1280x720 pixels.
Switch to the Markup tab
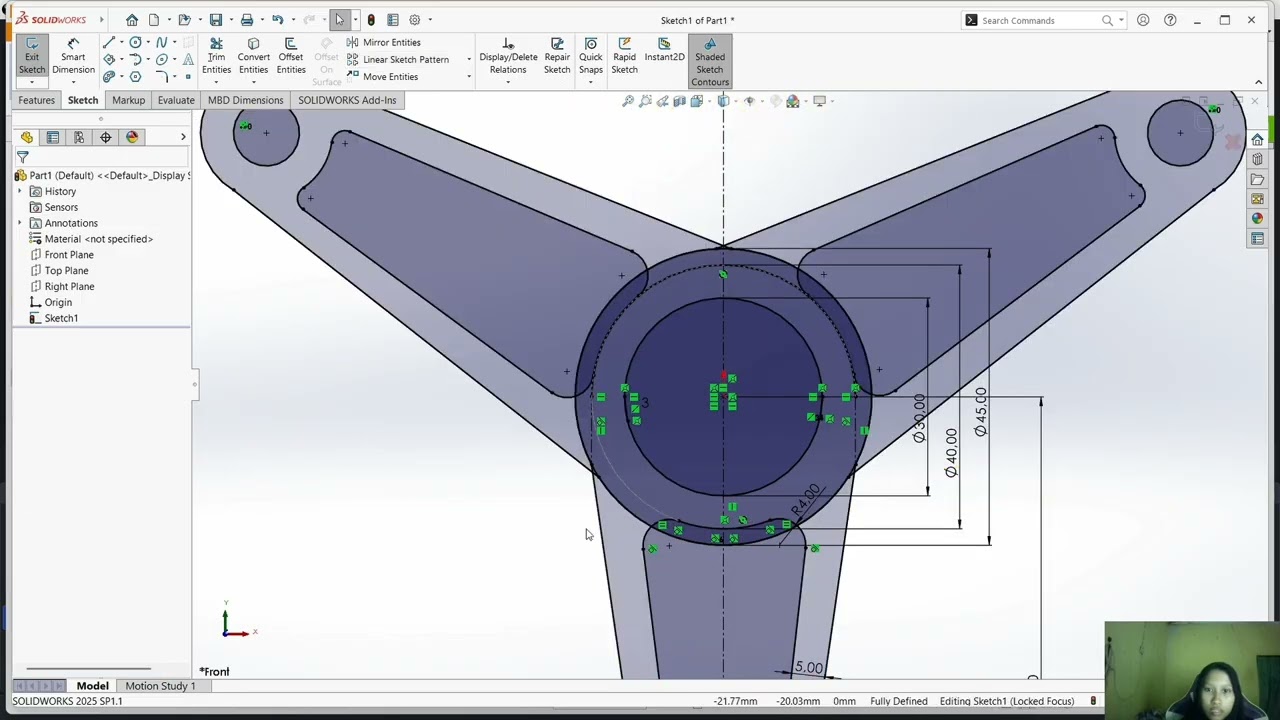point(128,100)
